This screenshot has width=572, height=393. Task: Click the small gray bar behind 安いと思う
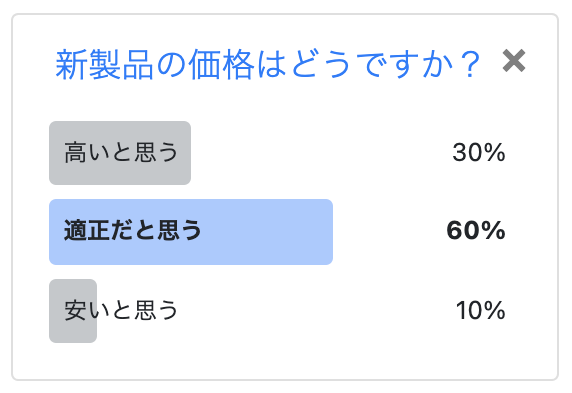[73, 311]
